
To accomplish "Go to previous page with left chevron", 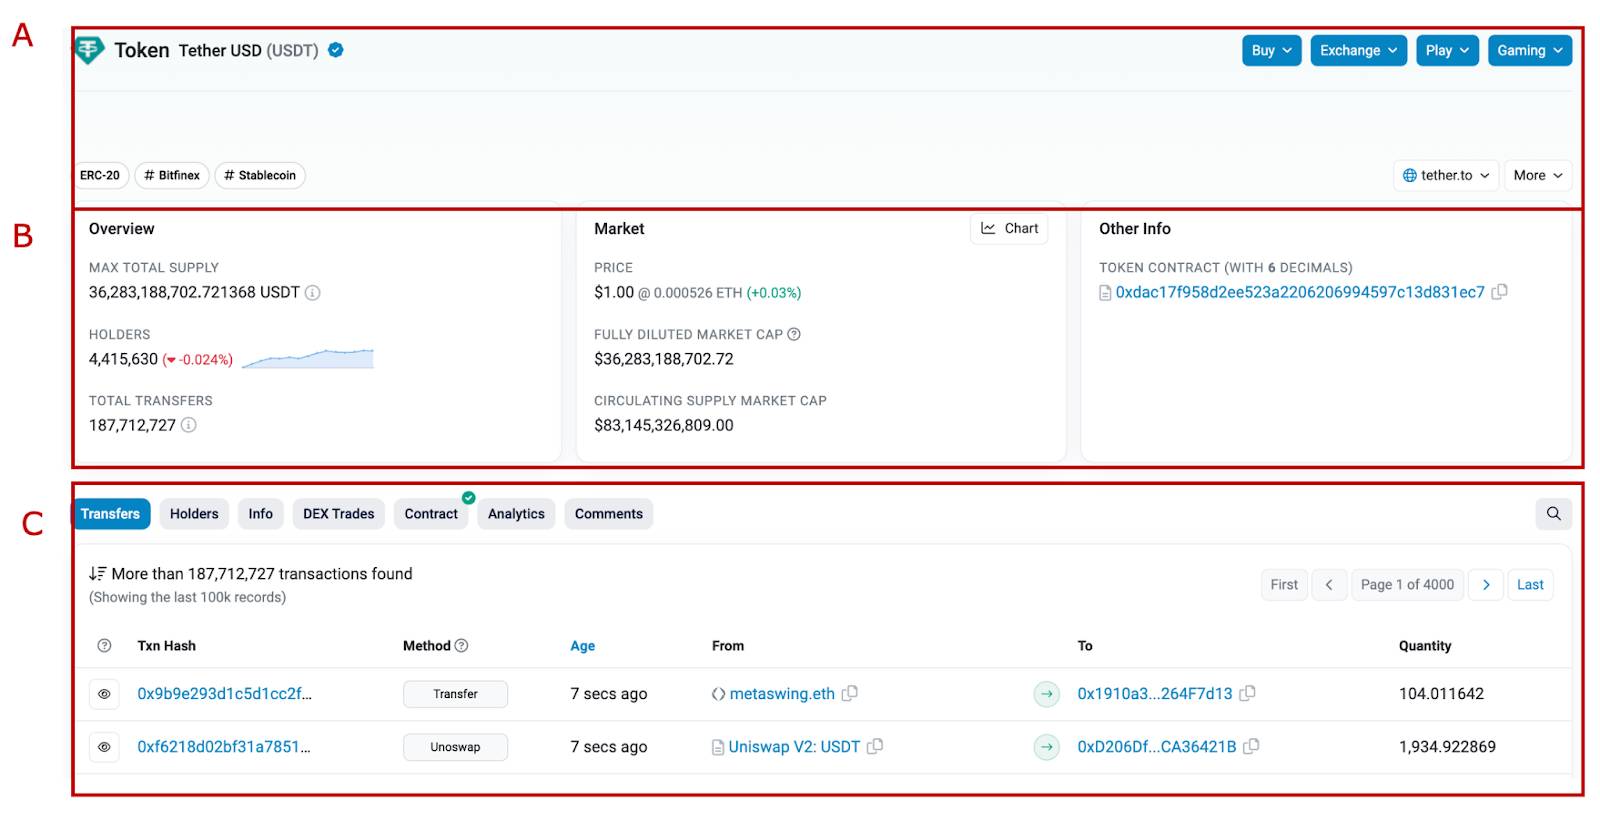I will tap(1329, 585).
